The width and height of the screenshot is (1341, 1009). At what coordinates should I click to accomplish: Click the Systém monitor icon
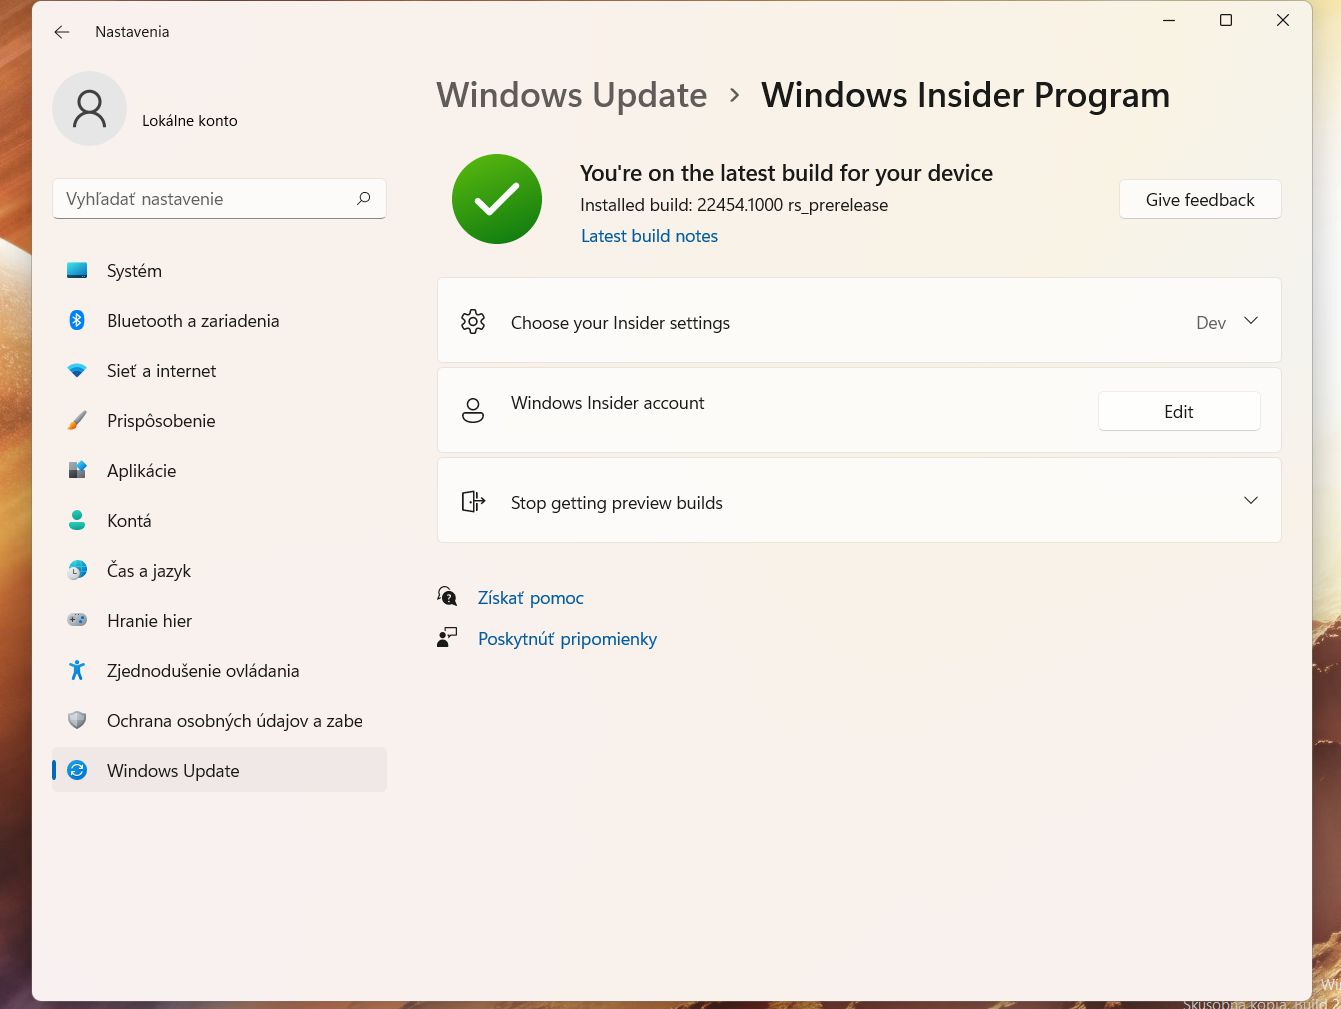coord(77,270)
